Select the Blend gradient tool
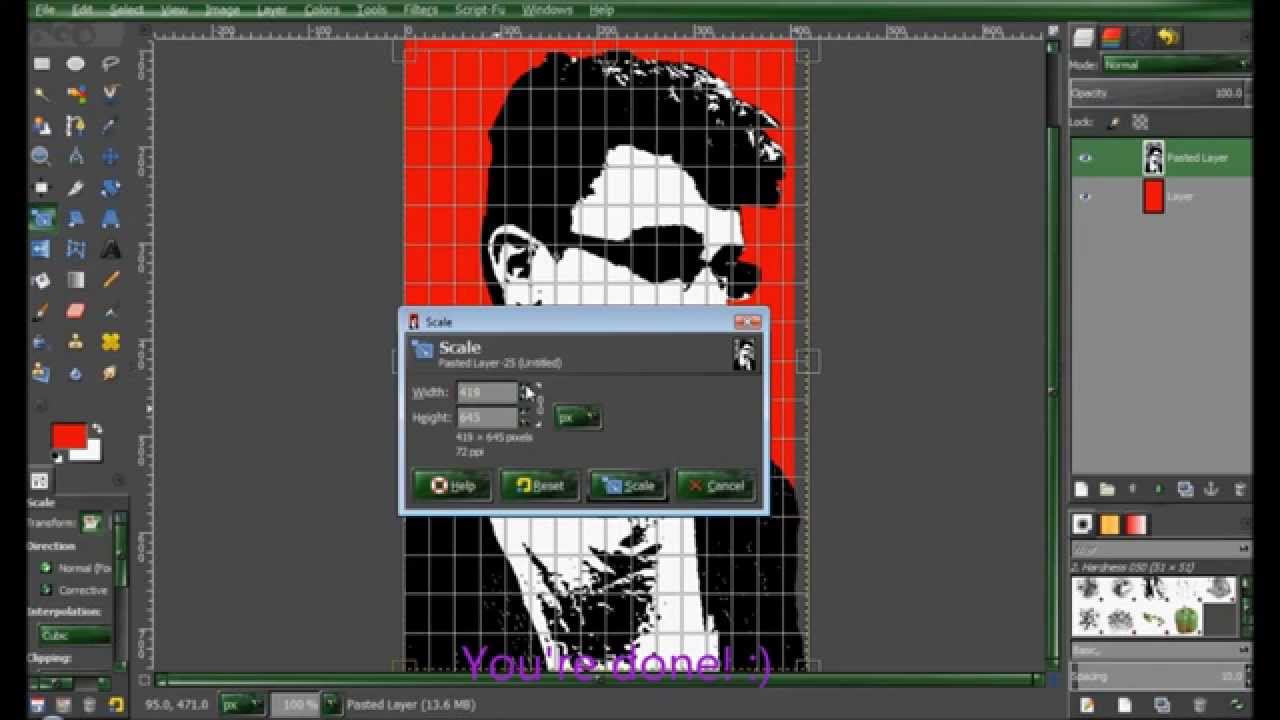 click(x=76, y=281)
